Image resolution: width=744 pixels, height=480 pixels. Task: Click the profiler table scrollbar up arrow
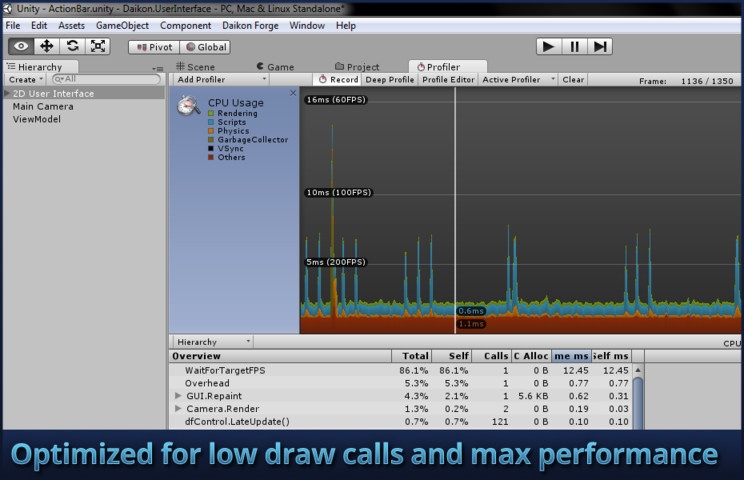pos(638,370)
